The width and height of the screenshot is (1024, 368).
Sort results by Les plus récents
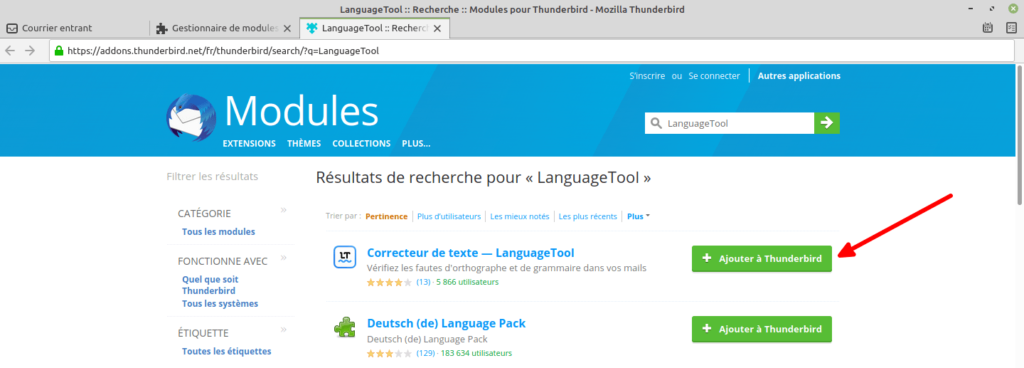588,217
